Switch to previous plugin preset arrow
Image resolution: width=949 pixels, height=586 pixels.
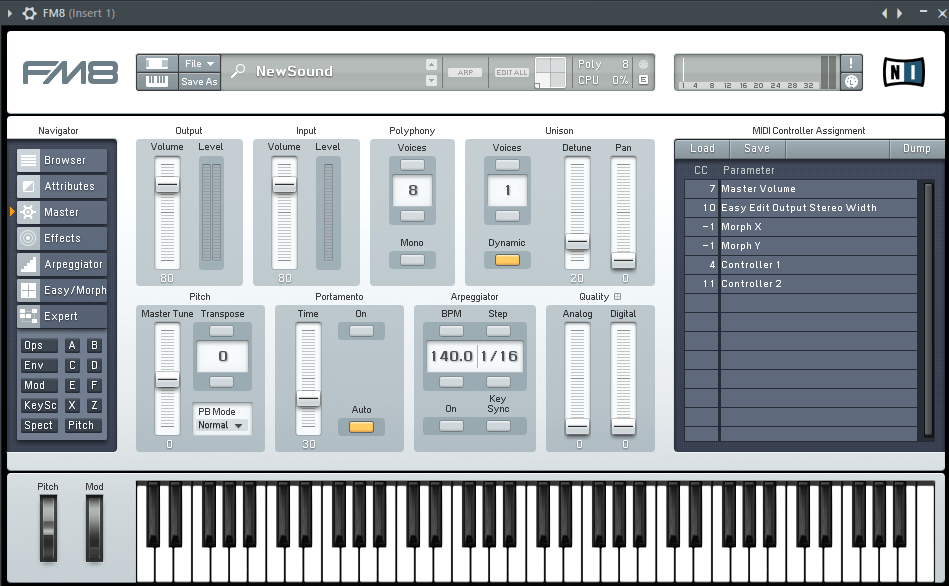click(884, 13)
